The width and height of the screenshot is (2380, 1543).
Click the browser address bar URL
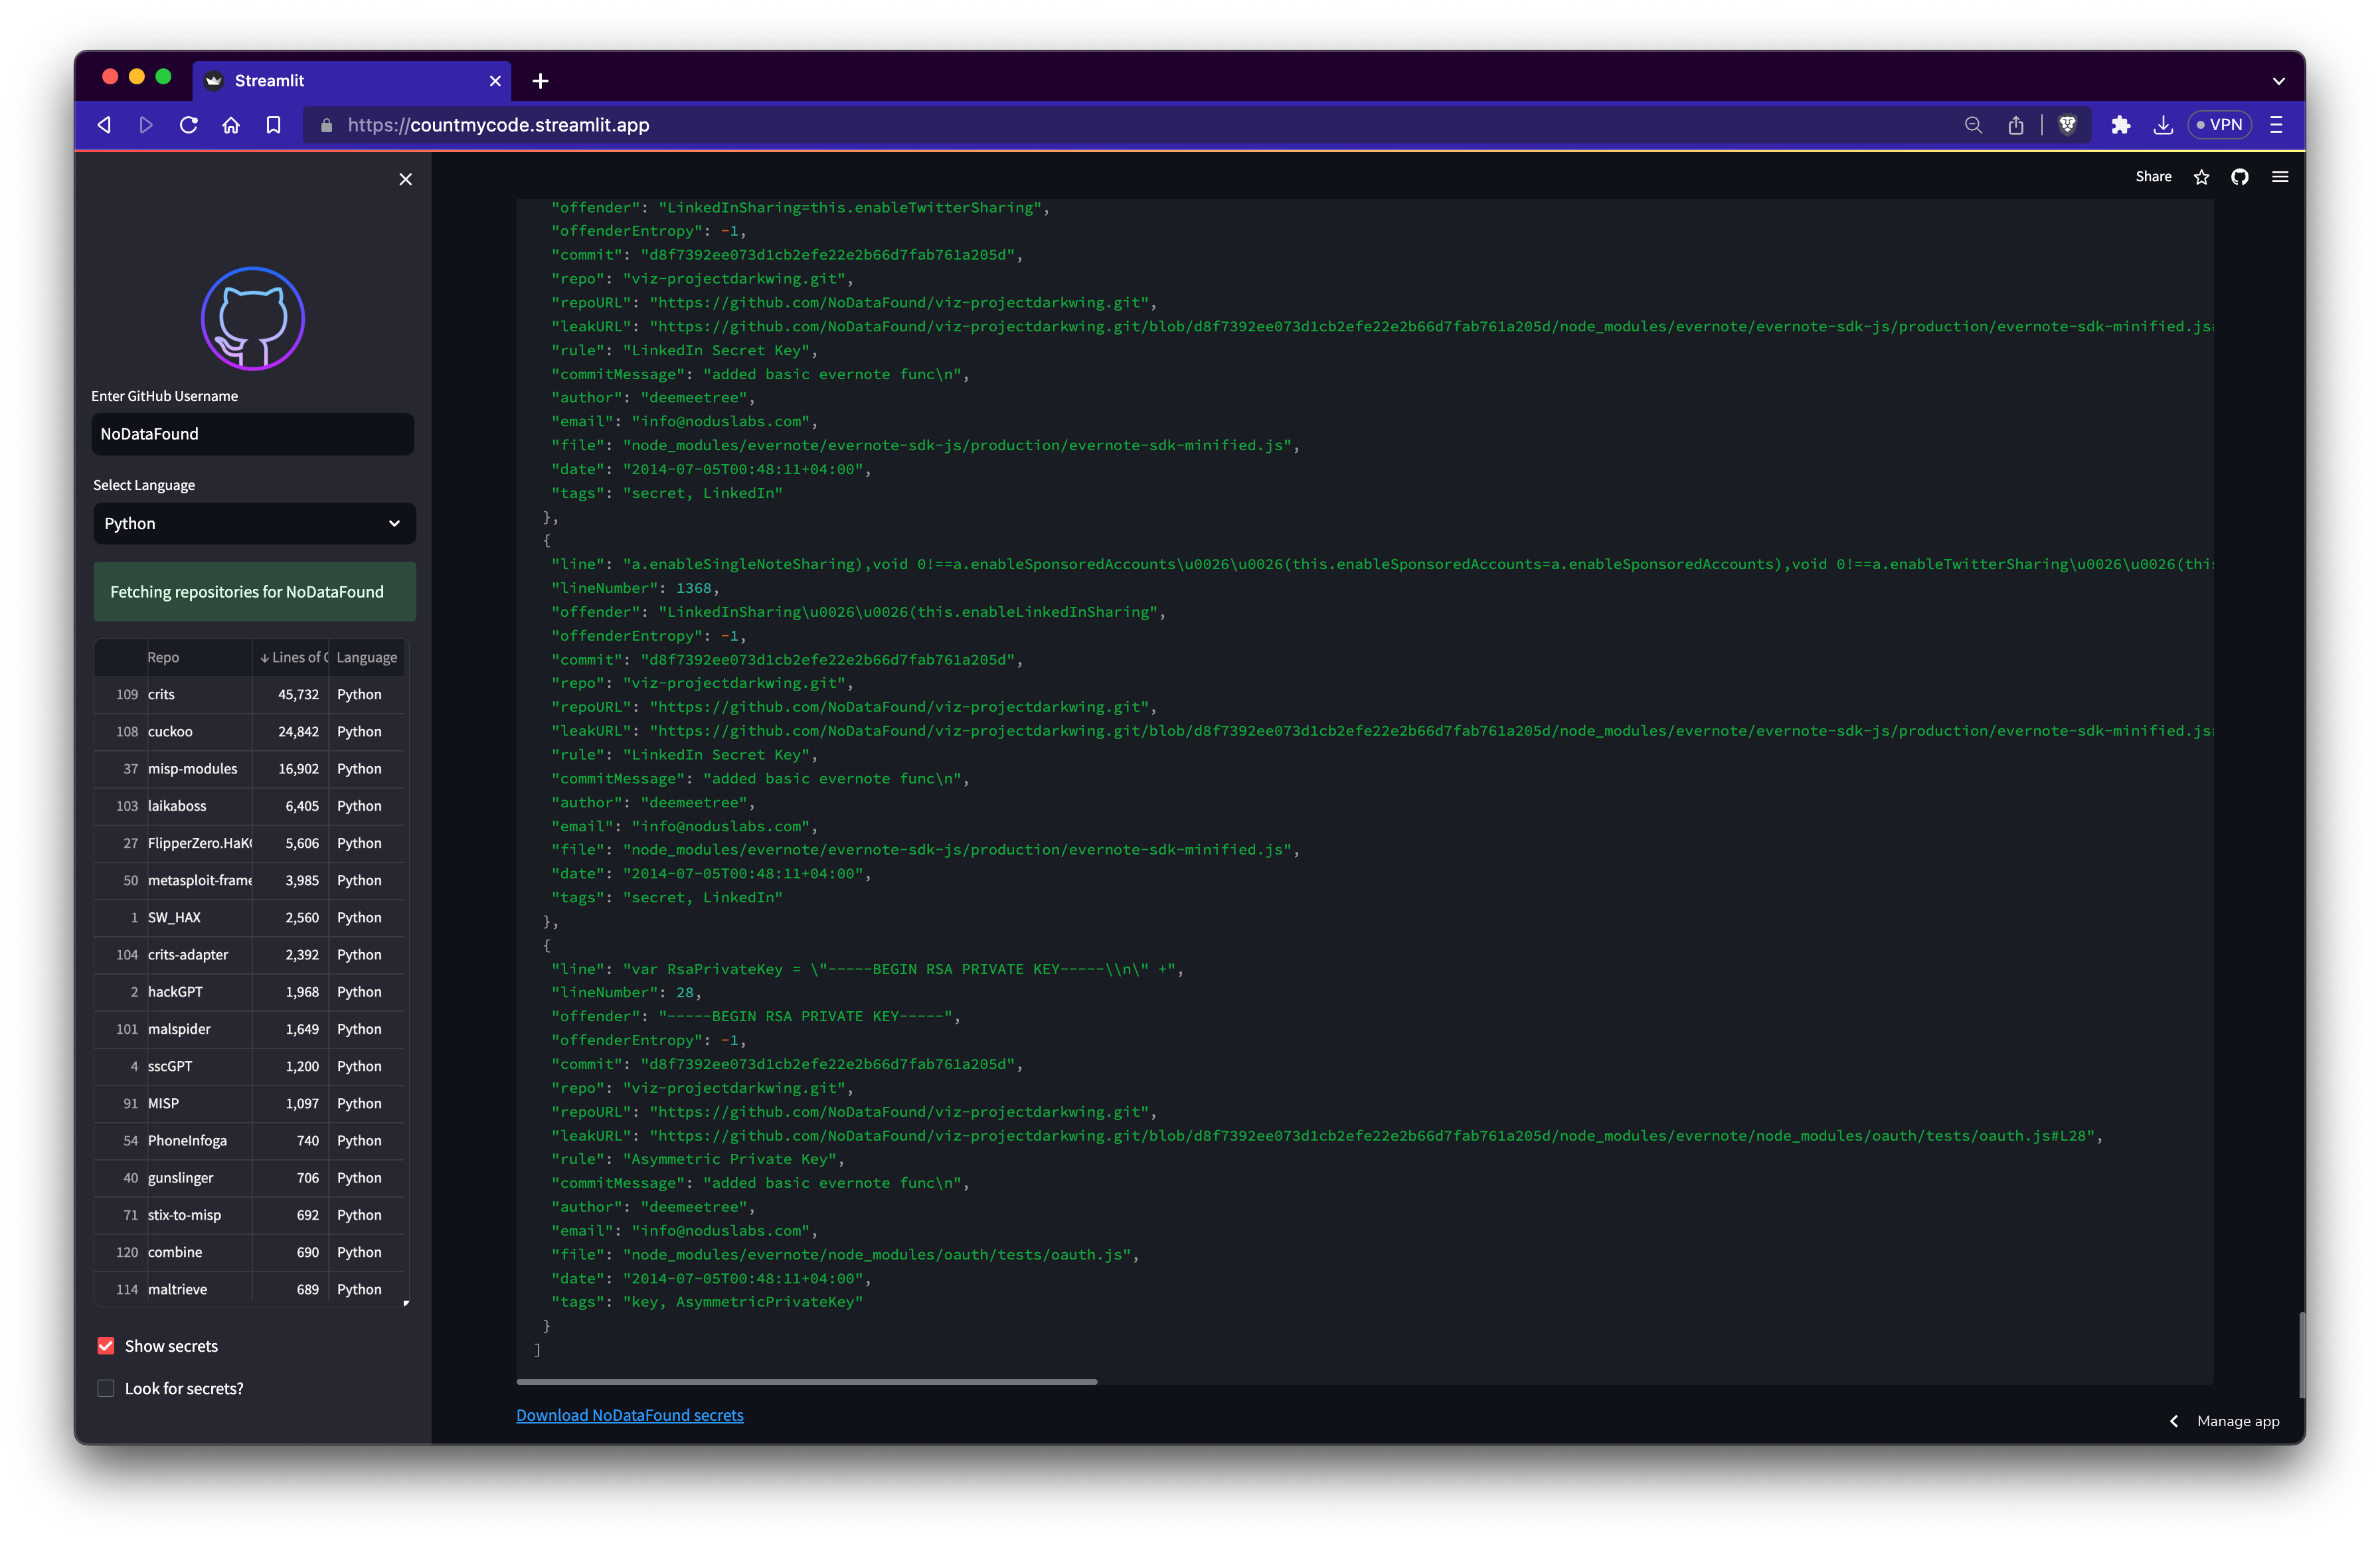click(498, 125)
